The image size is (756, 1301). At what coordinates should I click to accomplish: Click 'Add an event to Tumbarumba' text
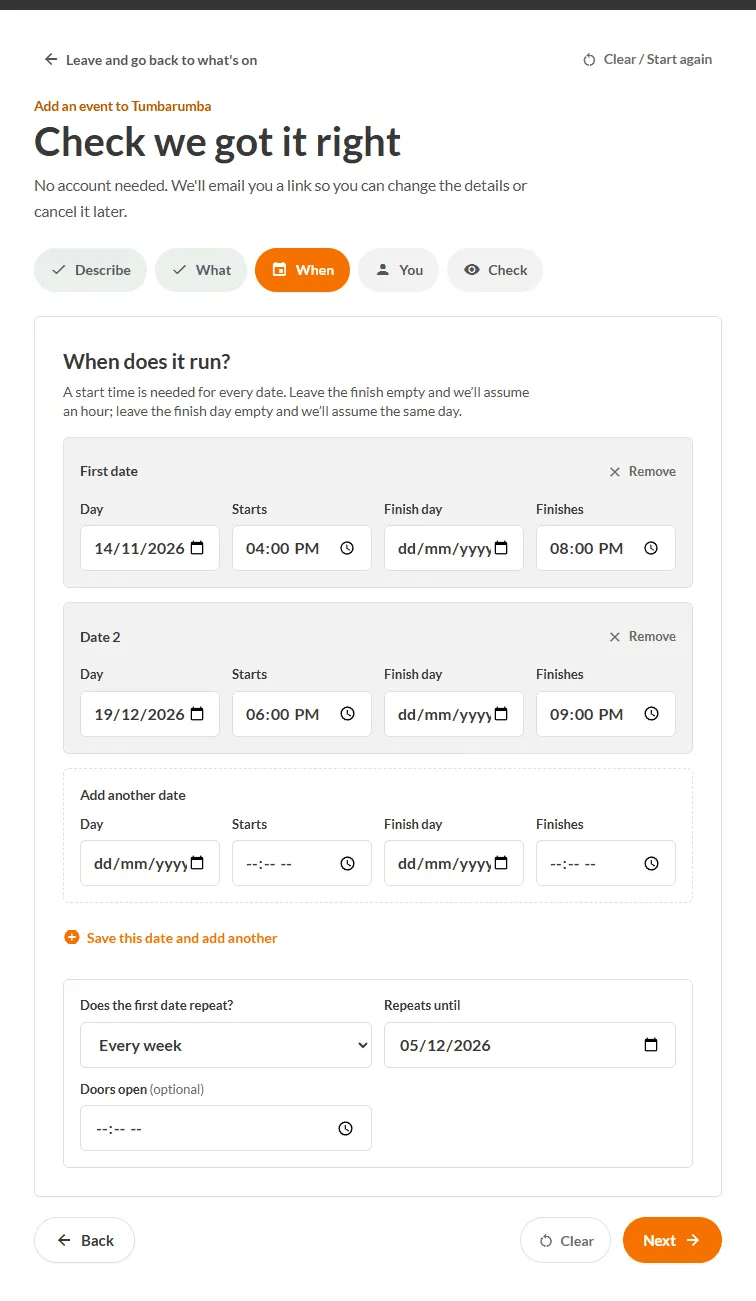coord(123,106)
